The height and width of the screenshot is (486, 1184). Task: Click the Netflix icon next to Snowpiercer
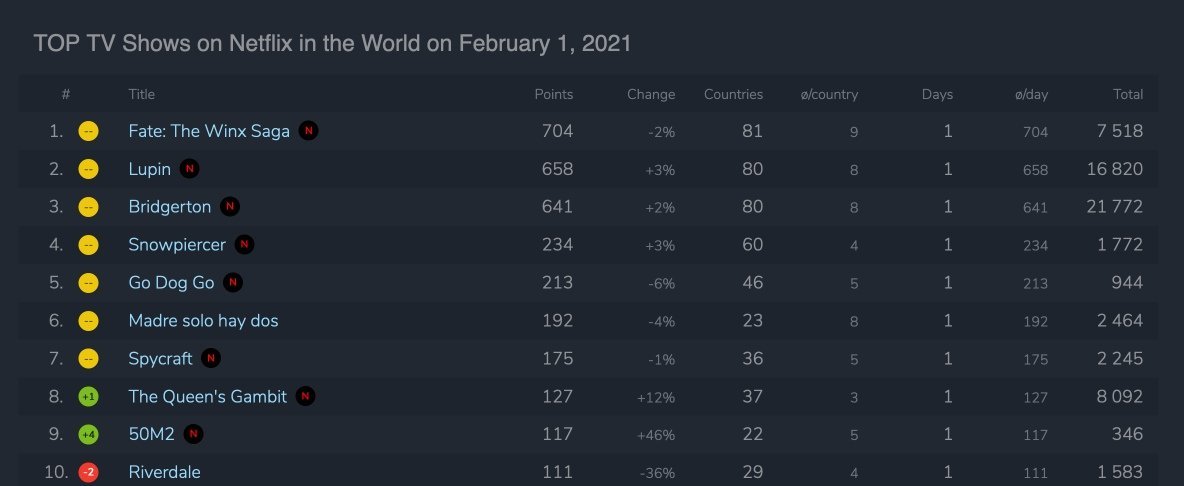pos(245,245)
